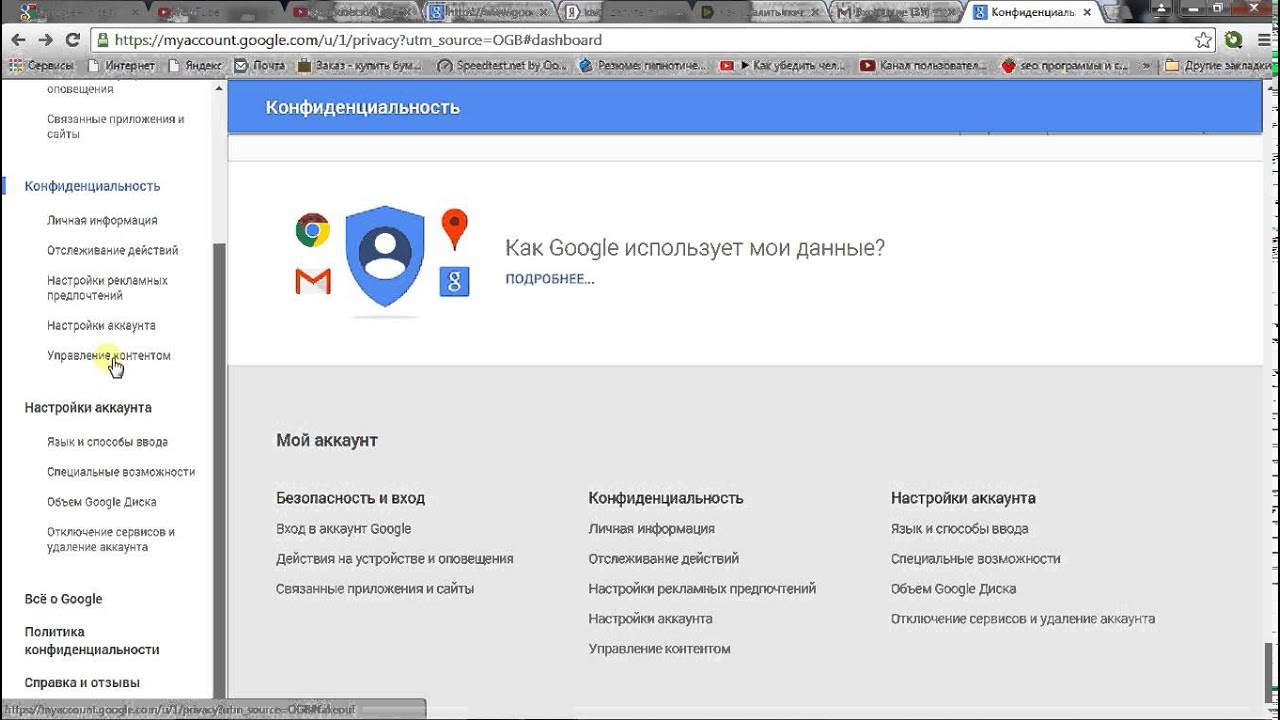Open Политика конфиденциальности in sidebar
1280x720 pixels.
point(92,640)
